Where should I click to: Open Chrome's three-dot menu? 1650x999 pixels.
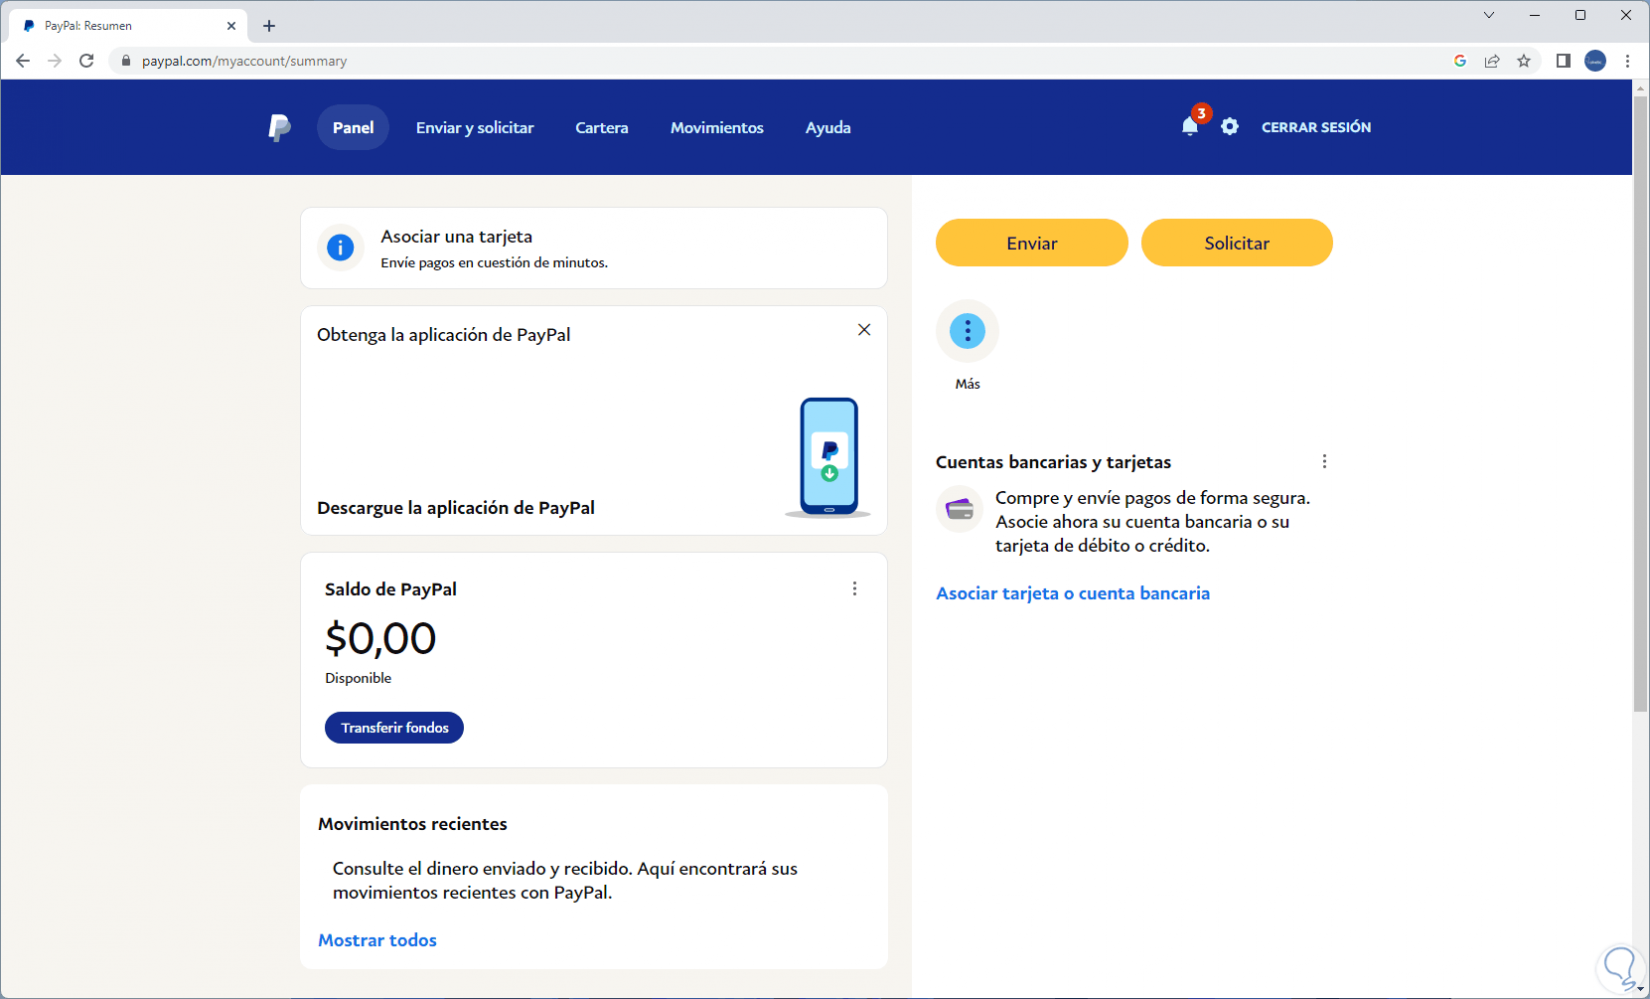[1628, 61]
